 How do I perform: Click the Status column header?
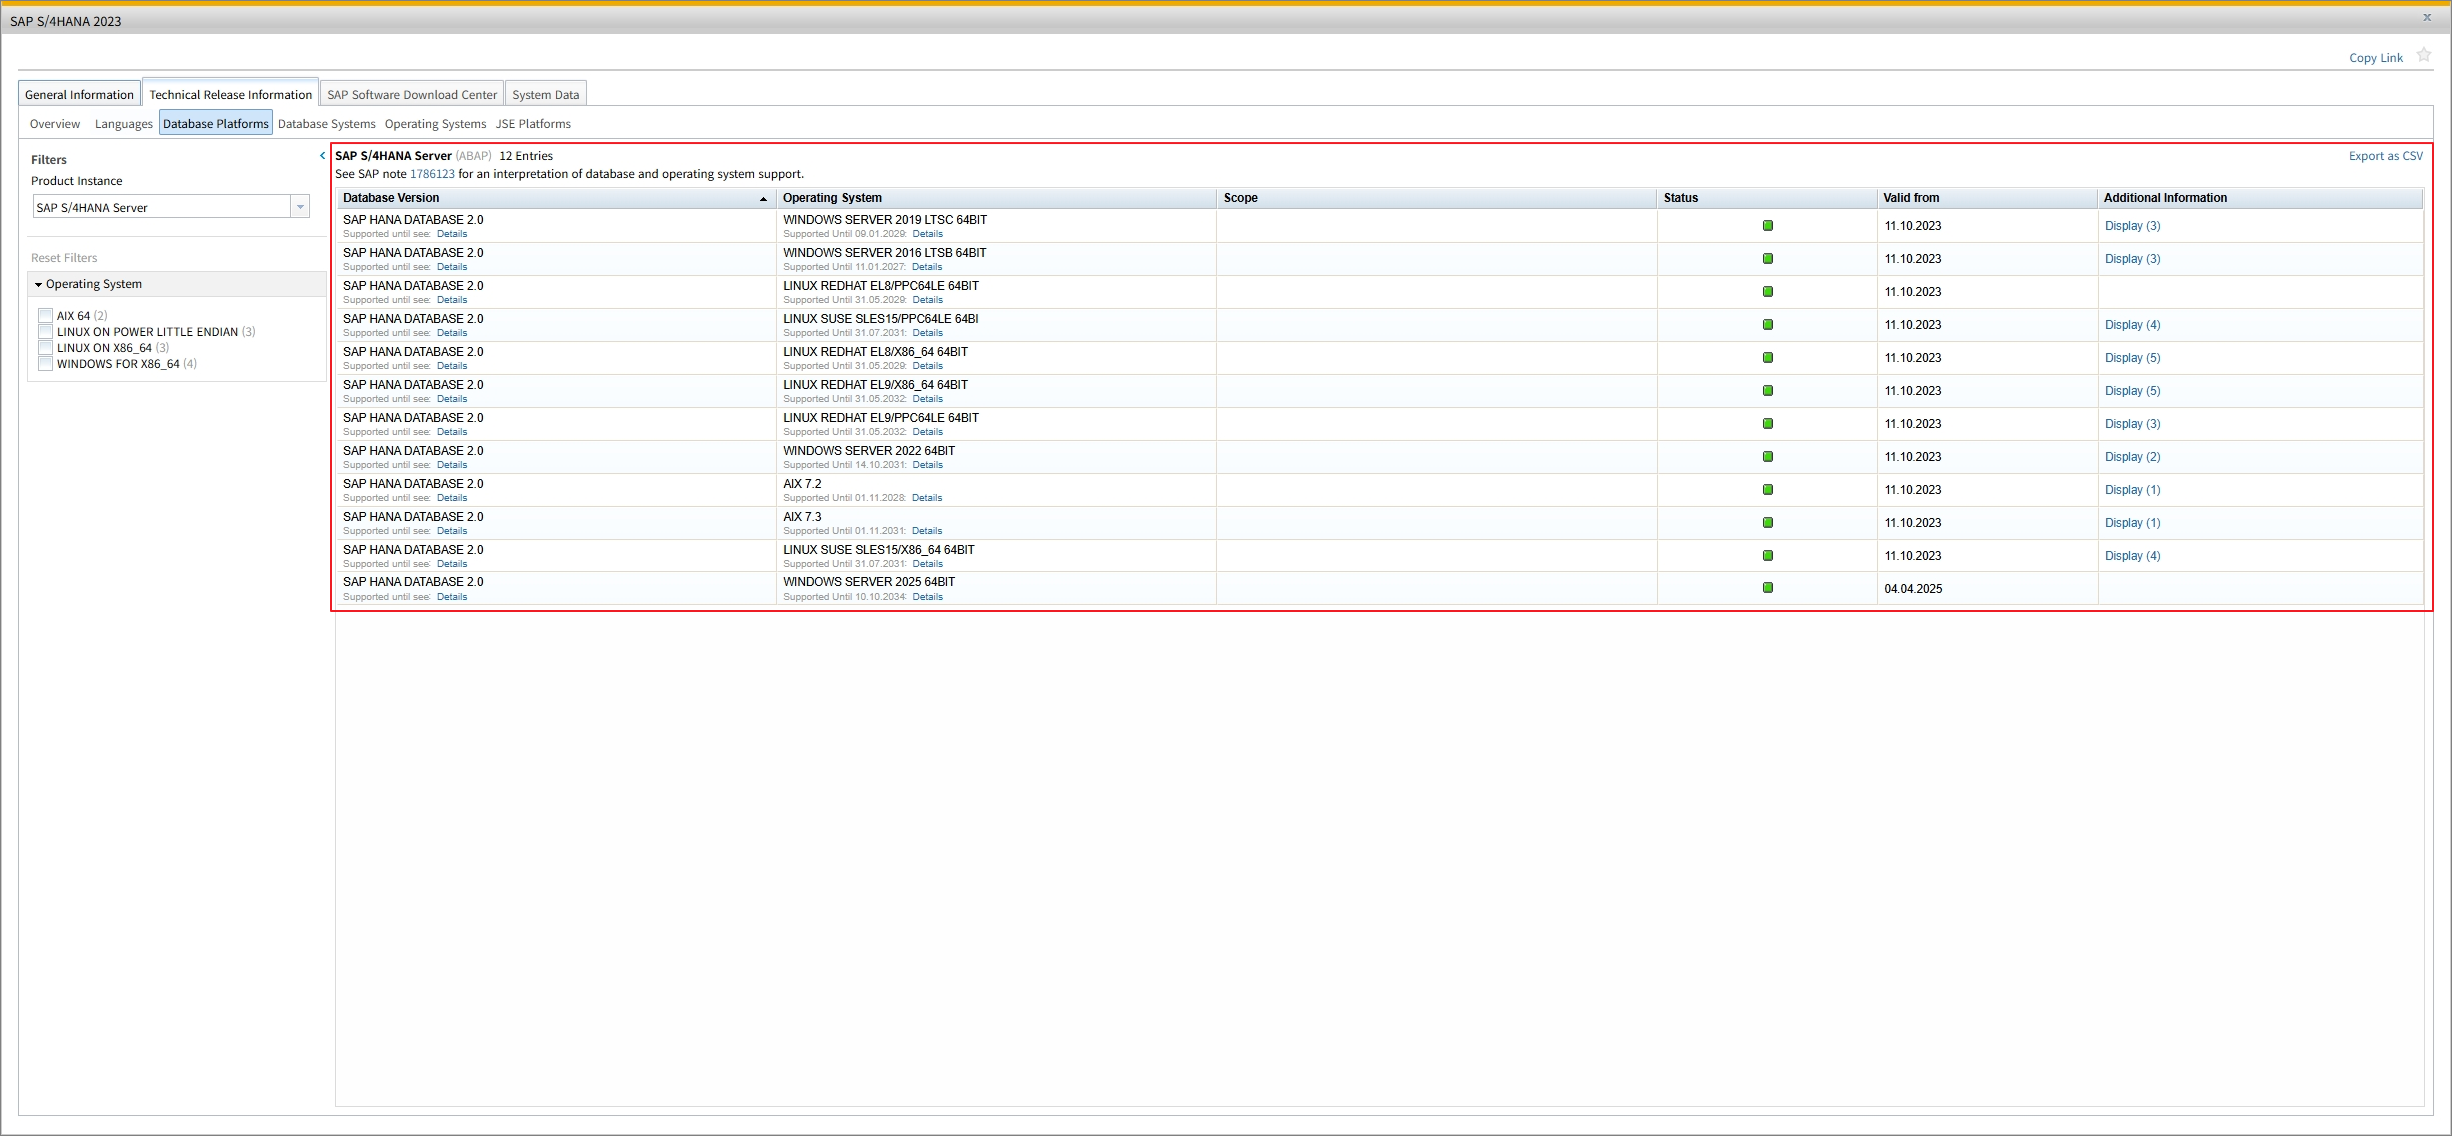click(x=1767, y=198)
